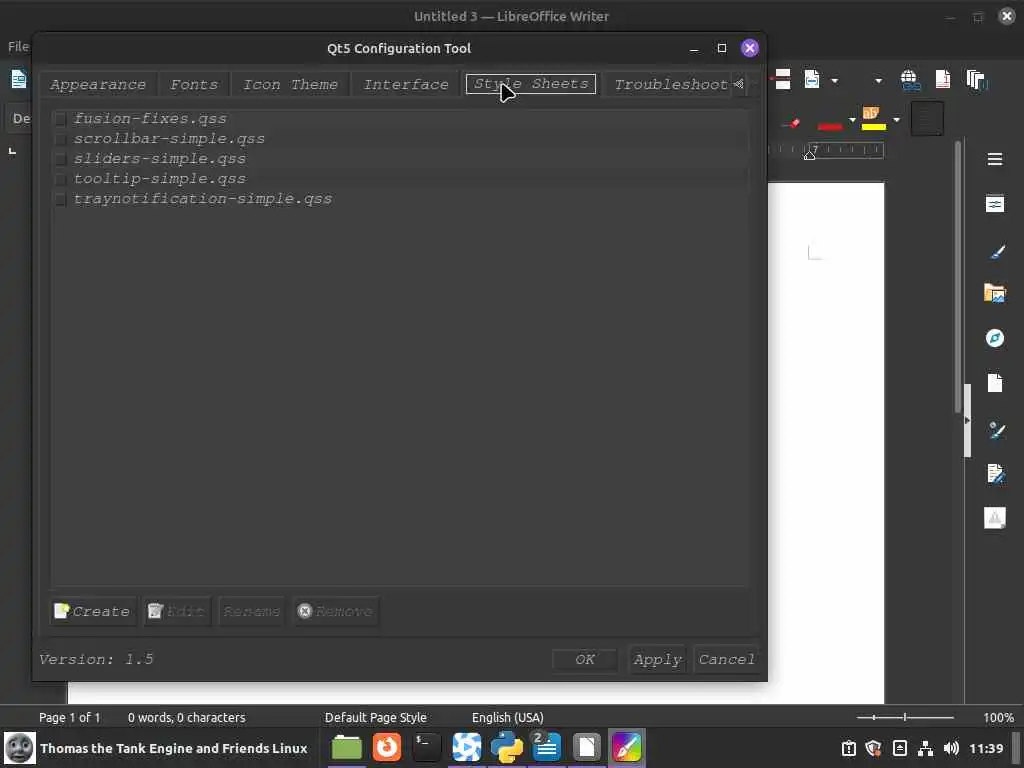Open the terminal taskbar icon
Viewport: 1024px width, 768px height.
coord(426,748)
